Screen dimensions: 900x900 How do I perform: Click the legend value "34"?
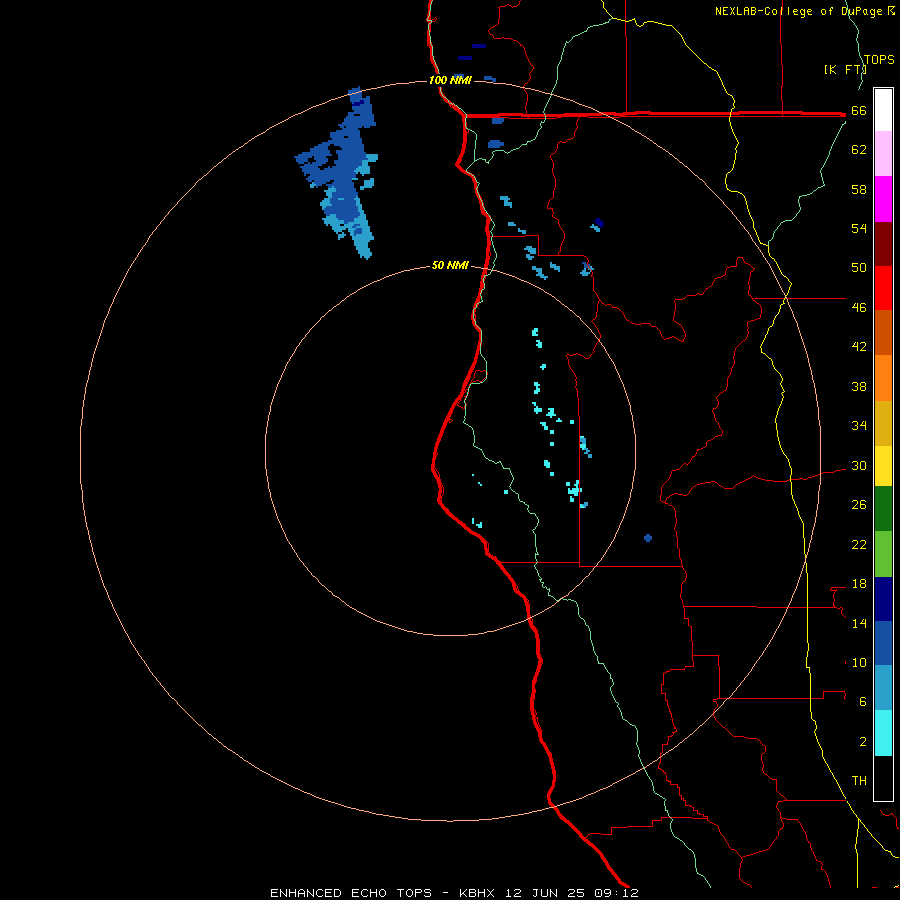click(x=859, y=425)
